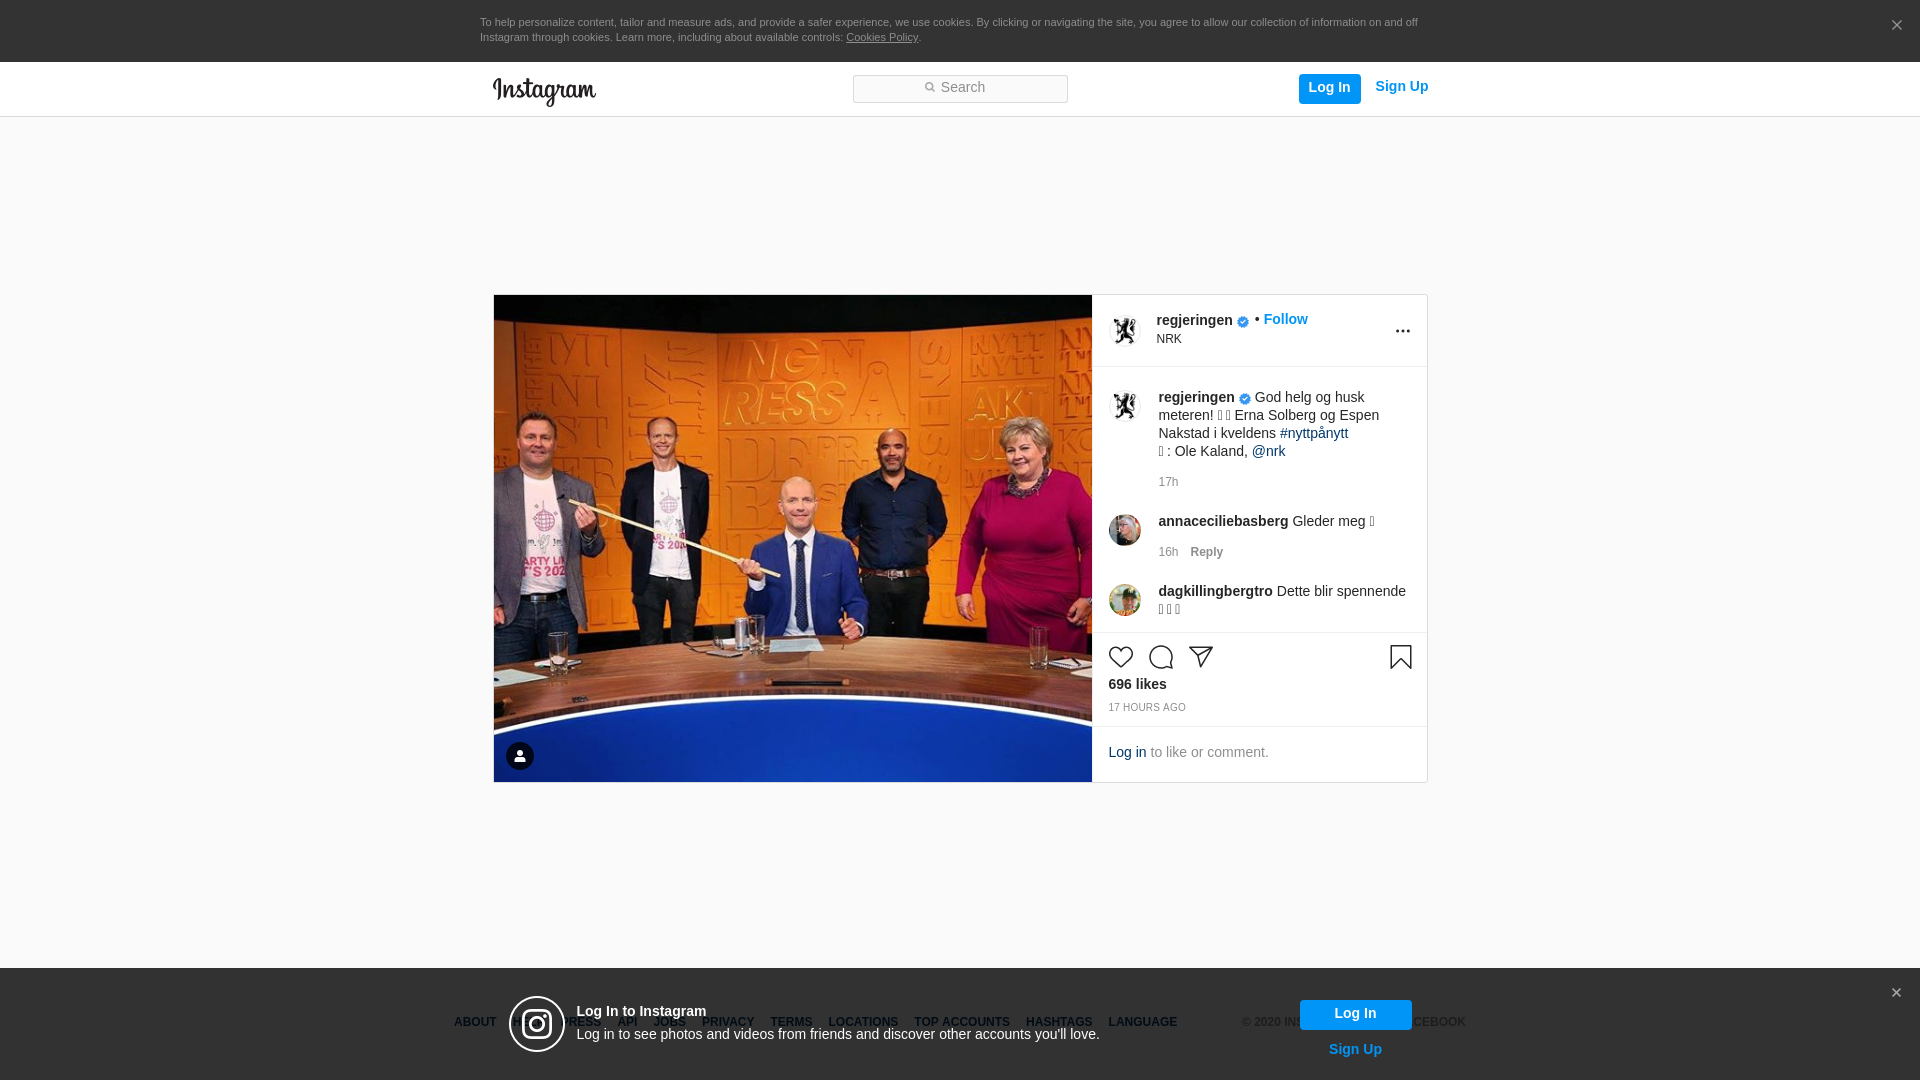This screenshot has width=1920, height=1080.
Task: Open the Cookies Policy link
Action: point(882,37)
